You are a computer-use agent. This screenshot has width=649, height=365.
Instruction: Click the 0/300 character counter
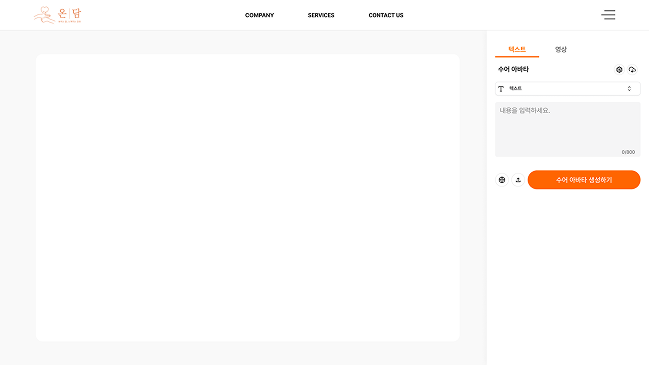click(x=628, y=152)
